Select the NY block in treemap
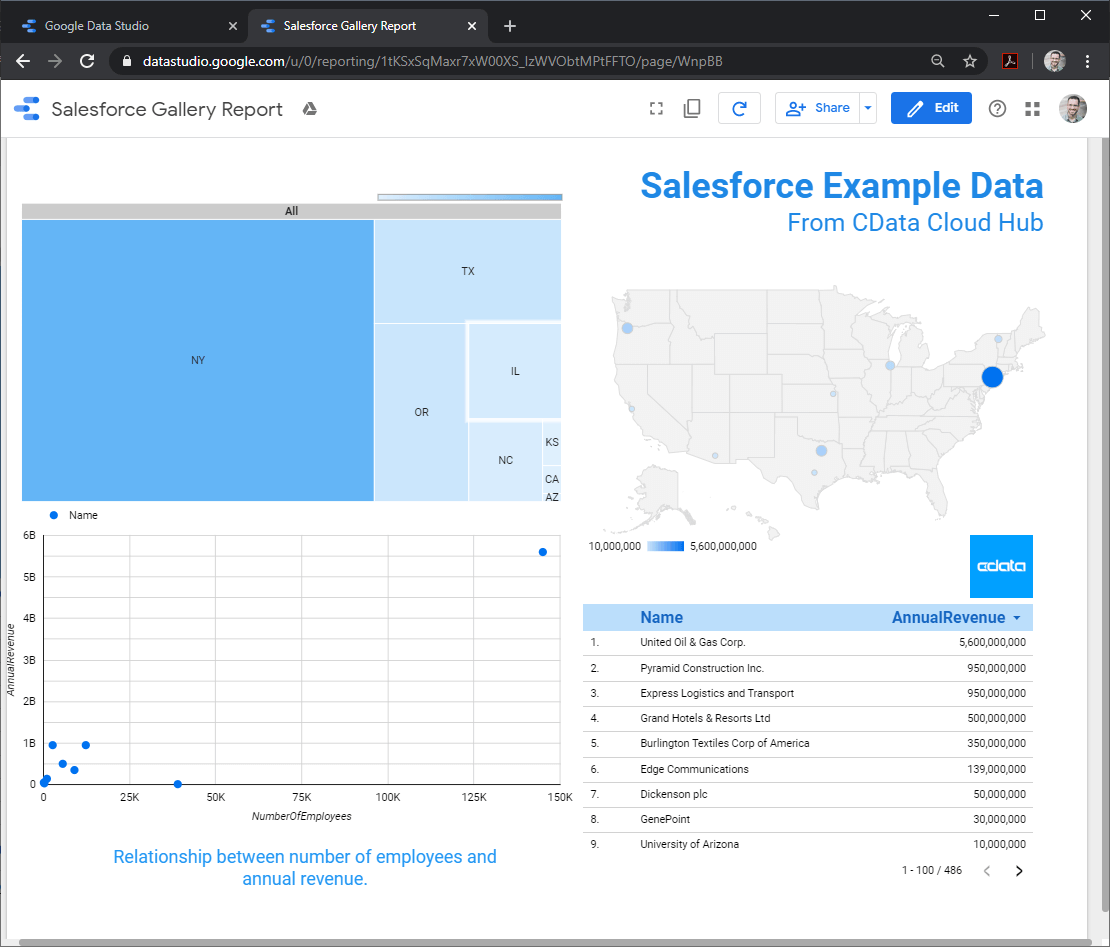This screenshot has width=1110, height=947. (x=198, y=360)
